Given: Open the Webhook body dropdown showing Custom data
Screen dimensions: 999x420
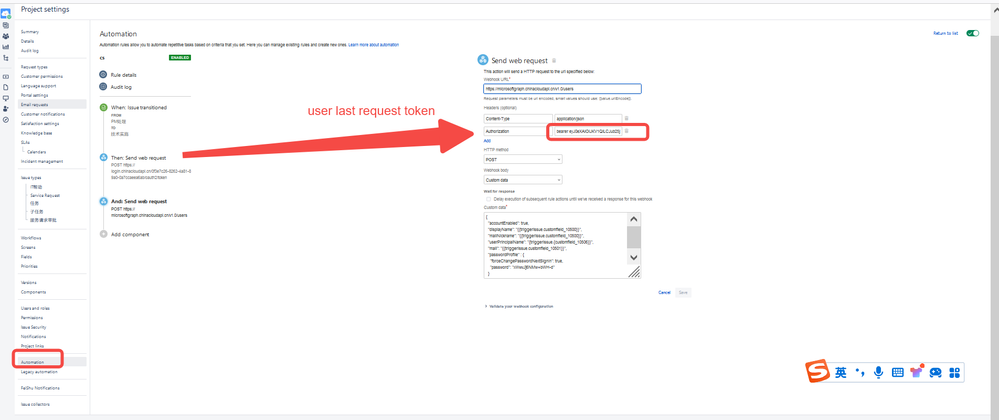Looking at the screenshot, I should point(522,180).
